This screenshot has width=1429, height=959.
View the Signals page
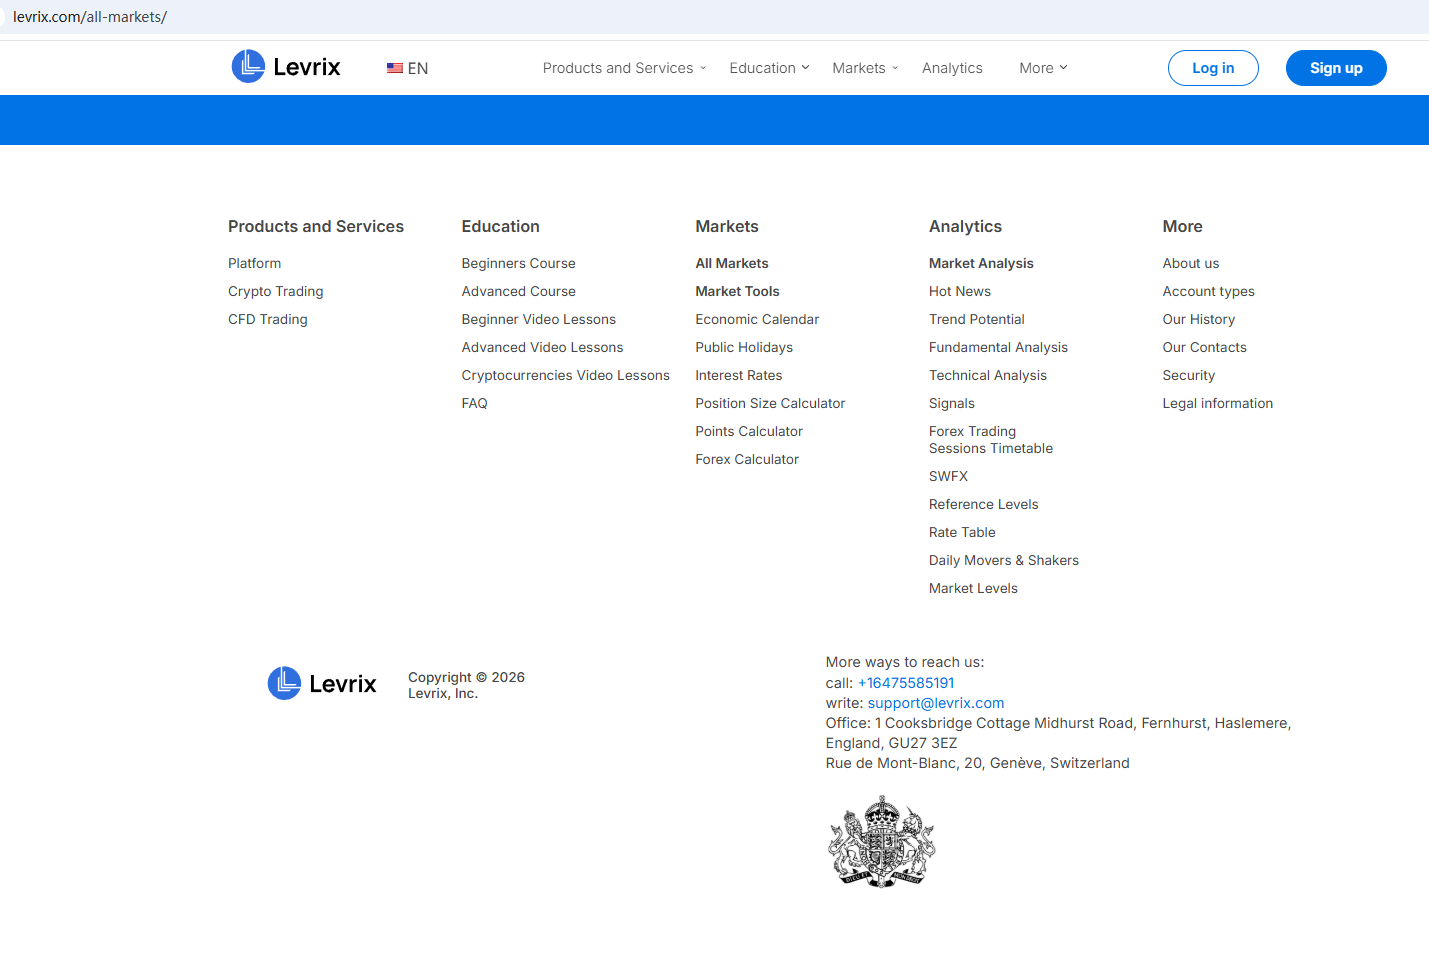[952, 403]
